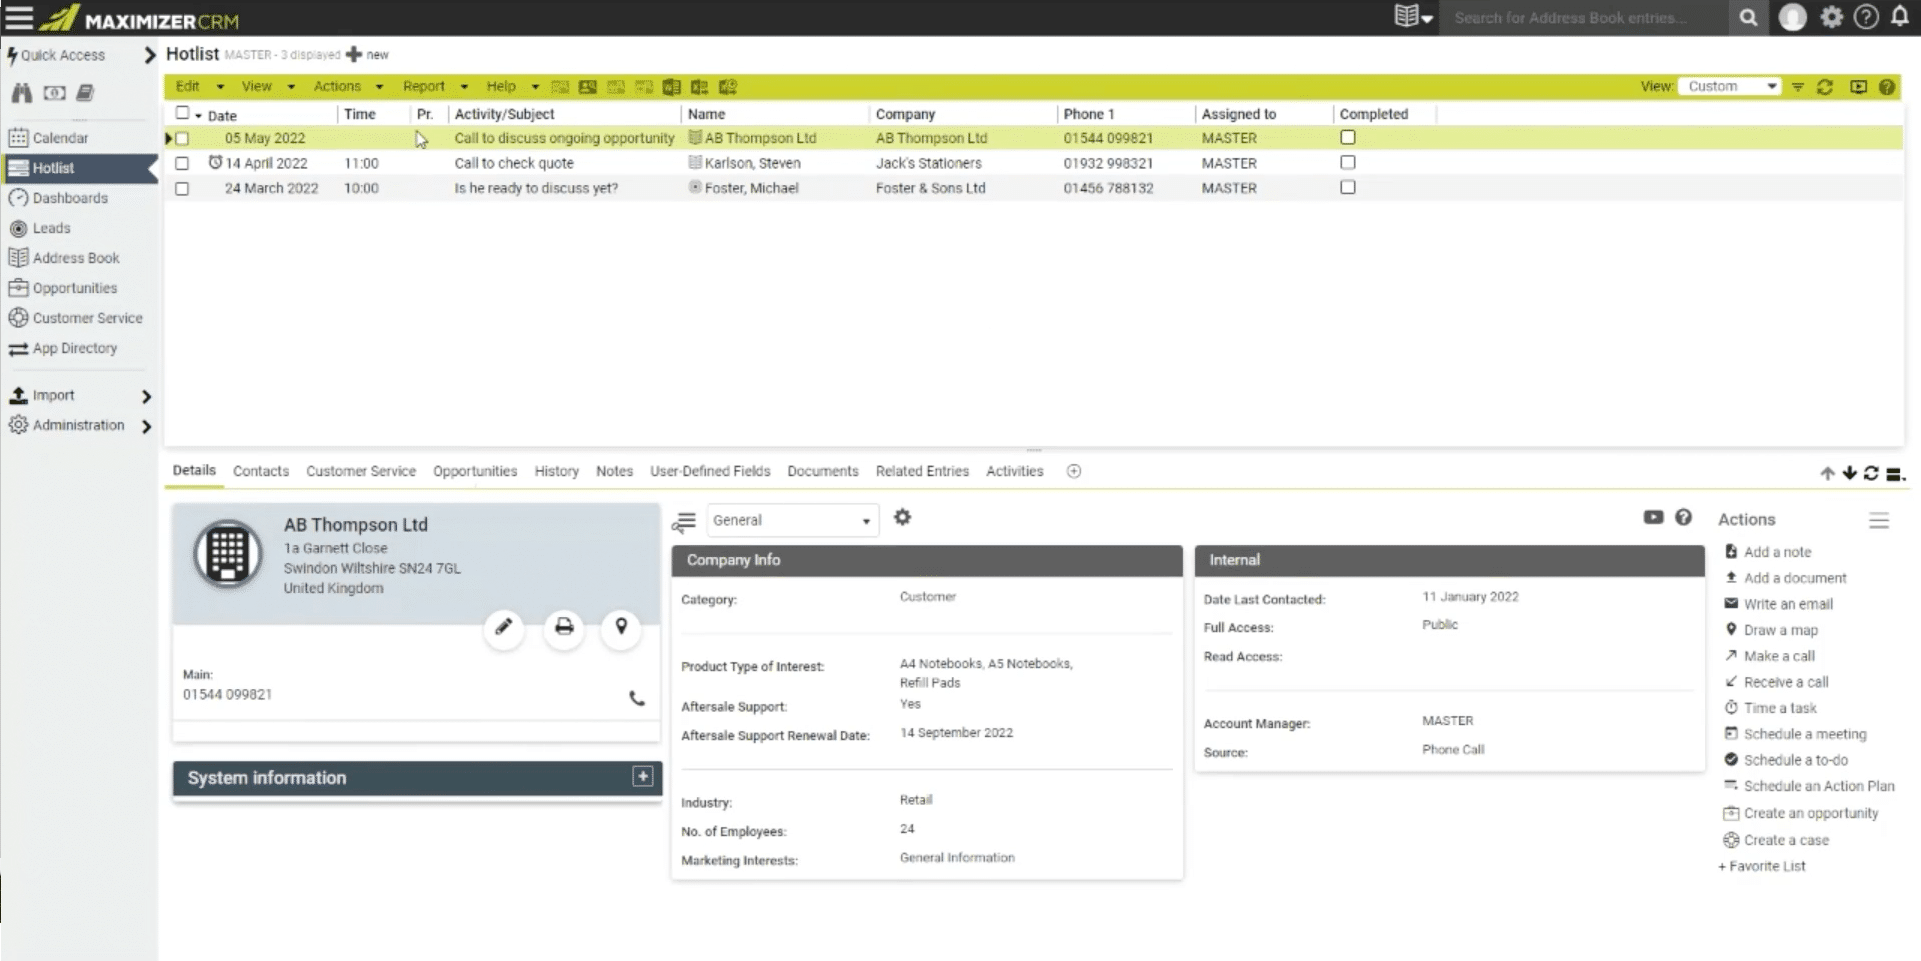Expand the Quick Access panel arrow
Screen dimensions: 1921x961
(x=150, y=55)
